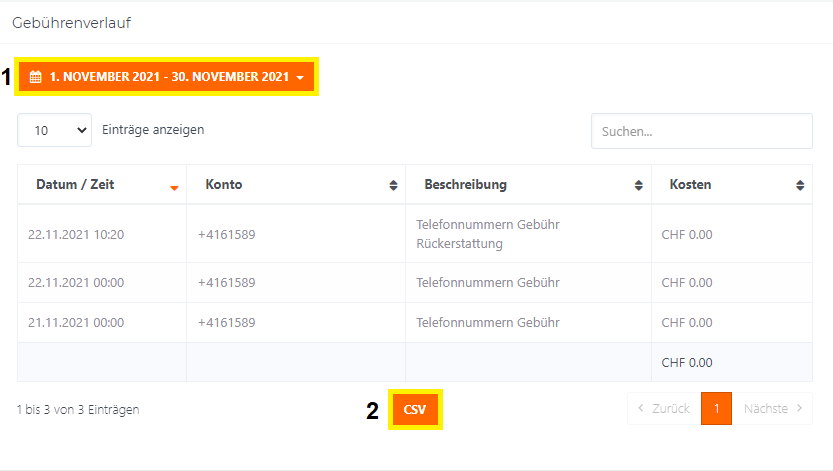Click the total CHF 0.00 footer cell
This screenshot has width=833, height=471.
click(x=687, y=362)
